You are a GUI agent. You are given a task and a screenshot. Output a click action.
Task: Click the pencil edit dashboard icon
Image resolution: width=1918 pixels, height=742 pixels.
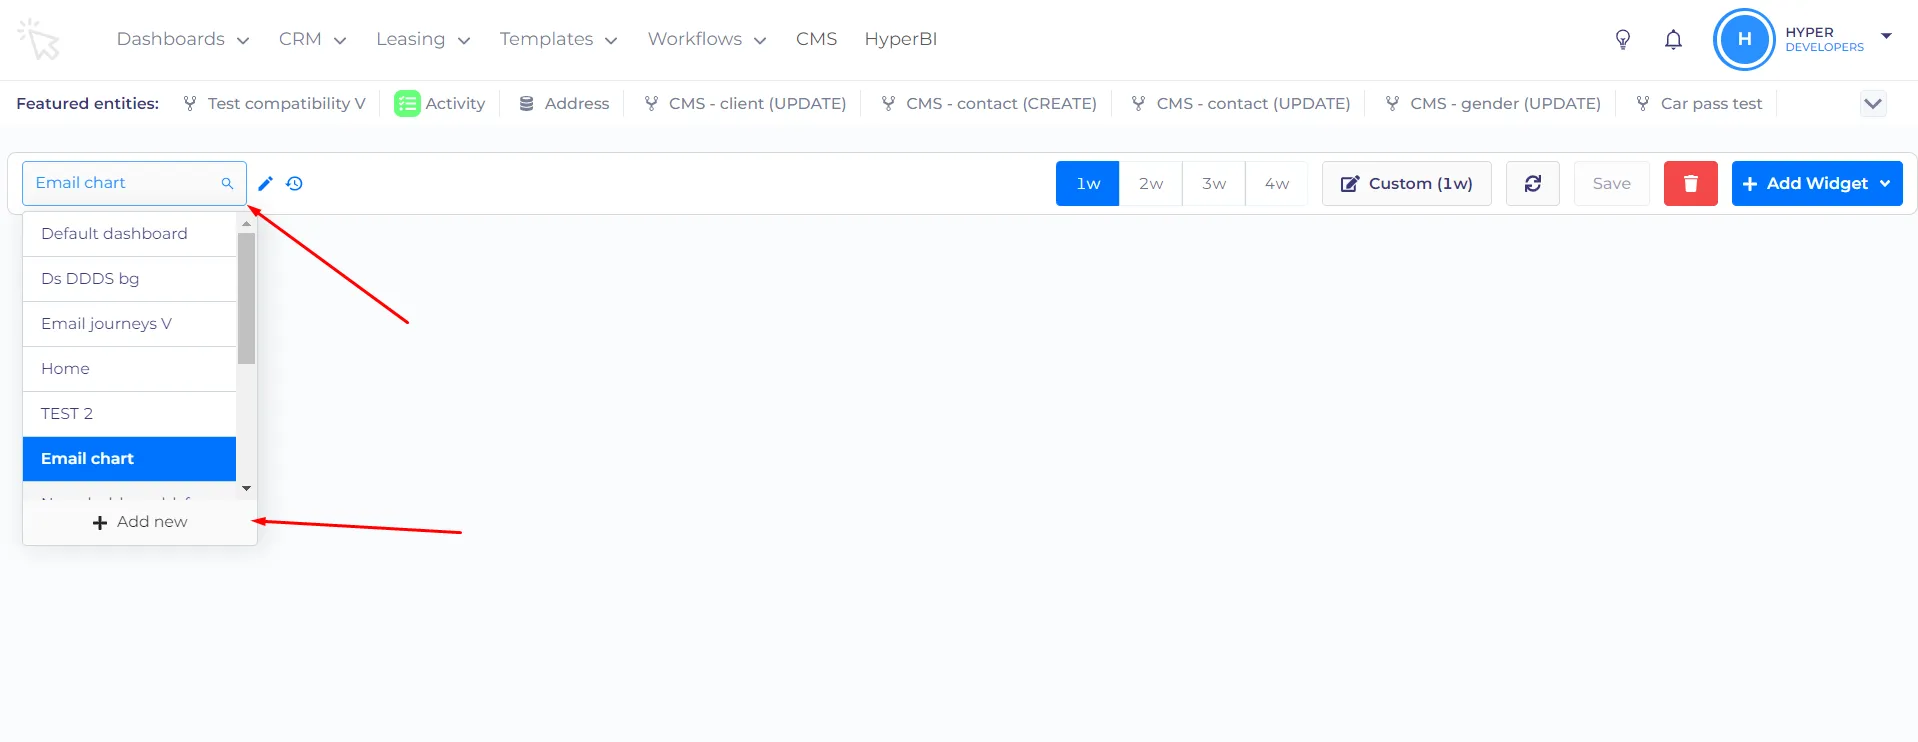(x=265, y=183)
